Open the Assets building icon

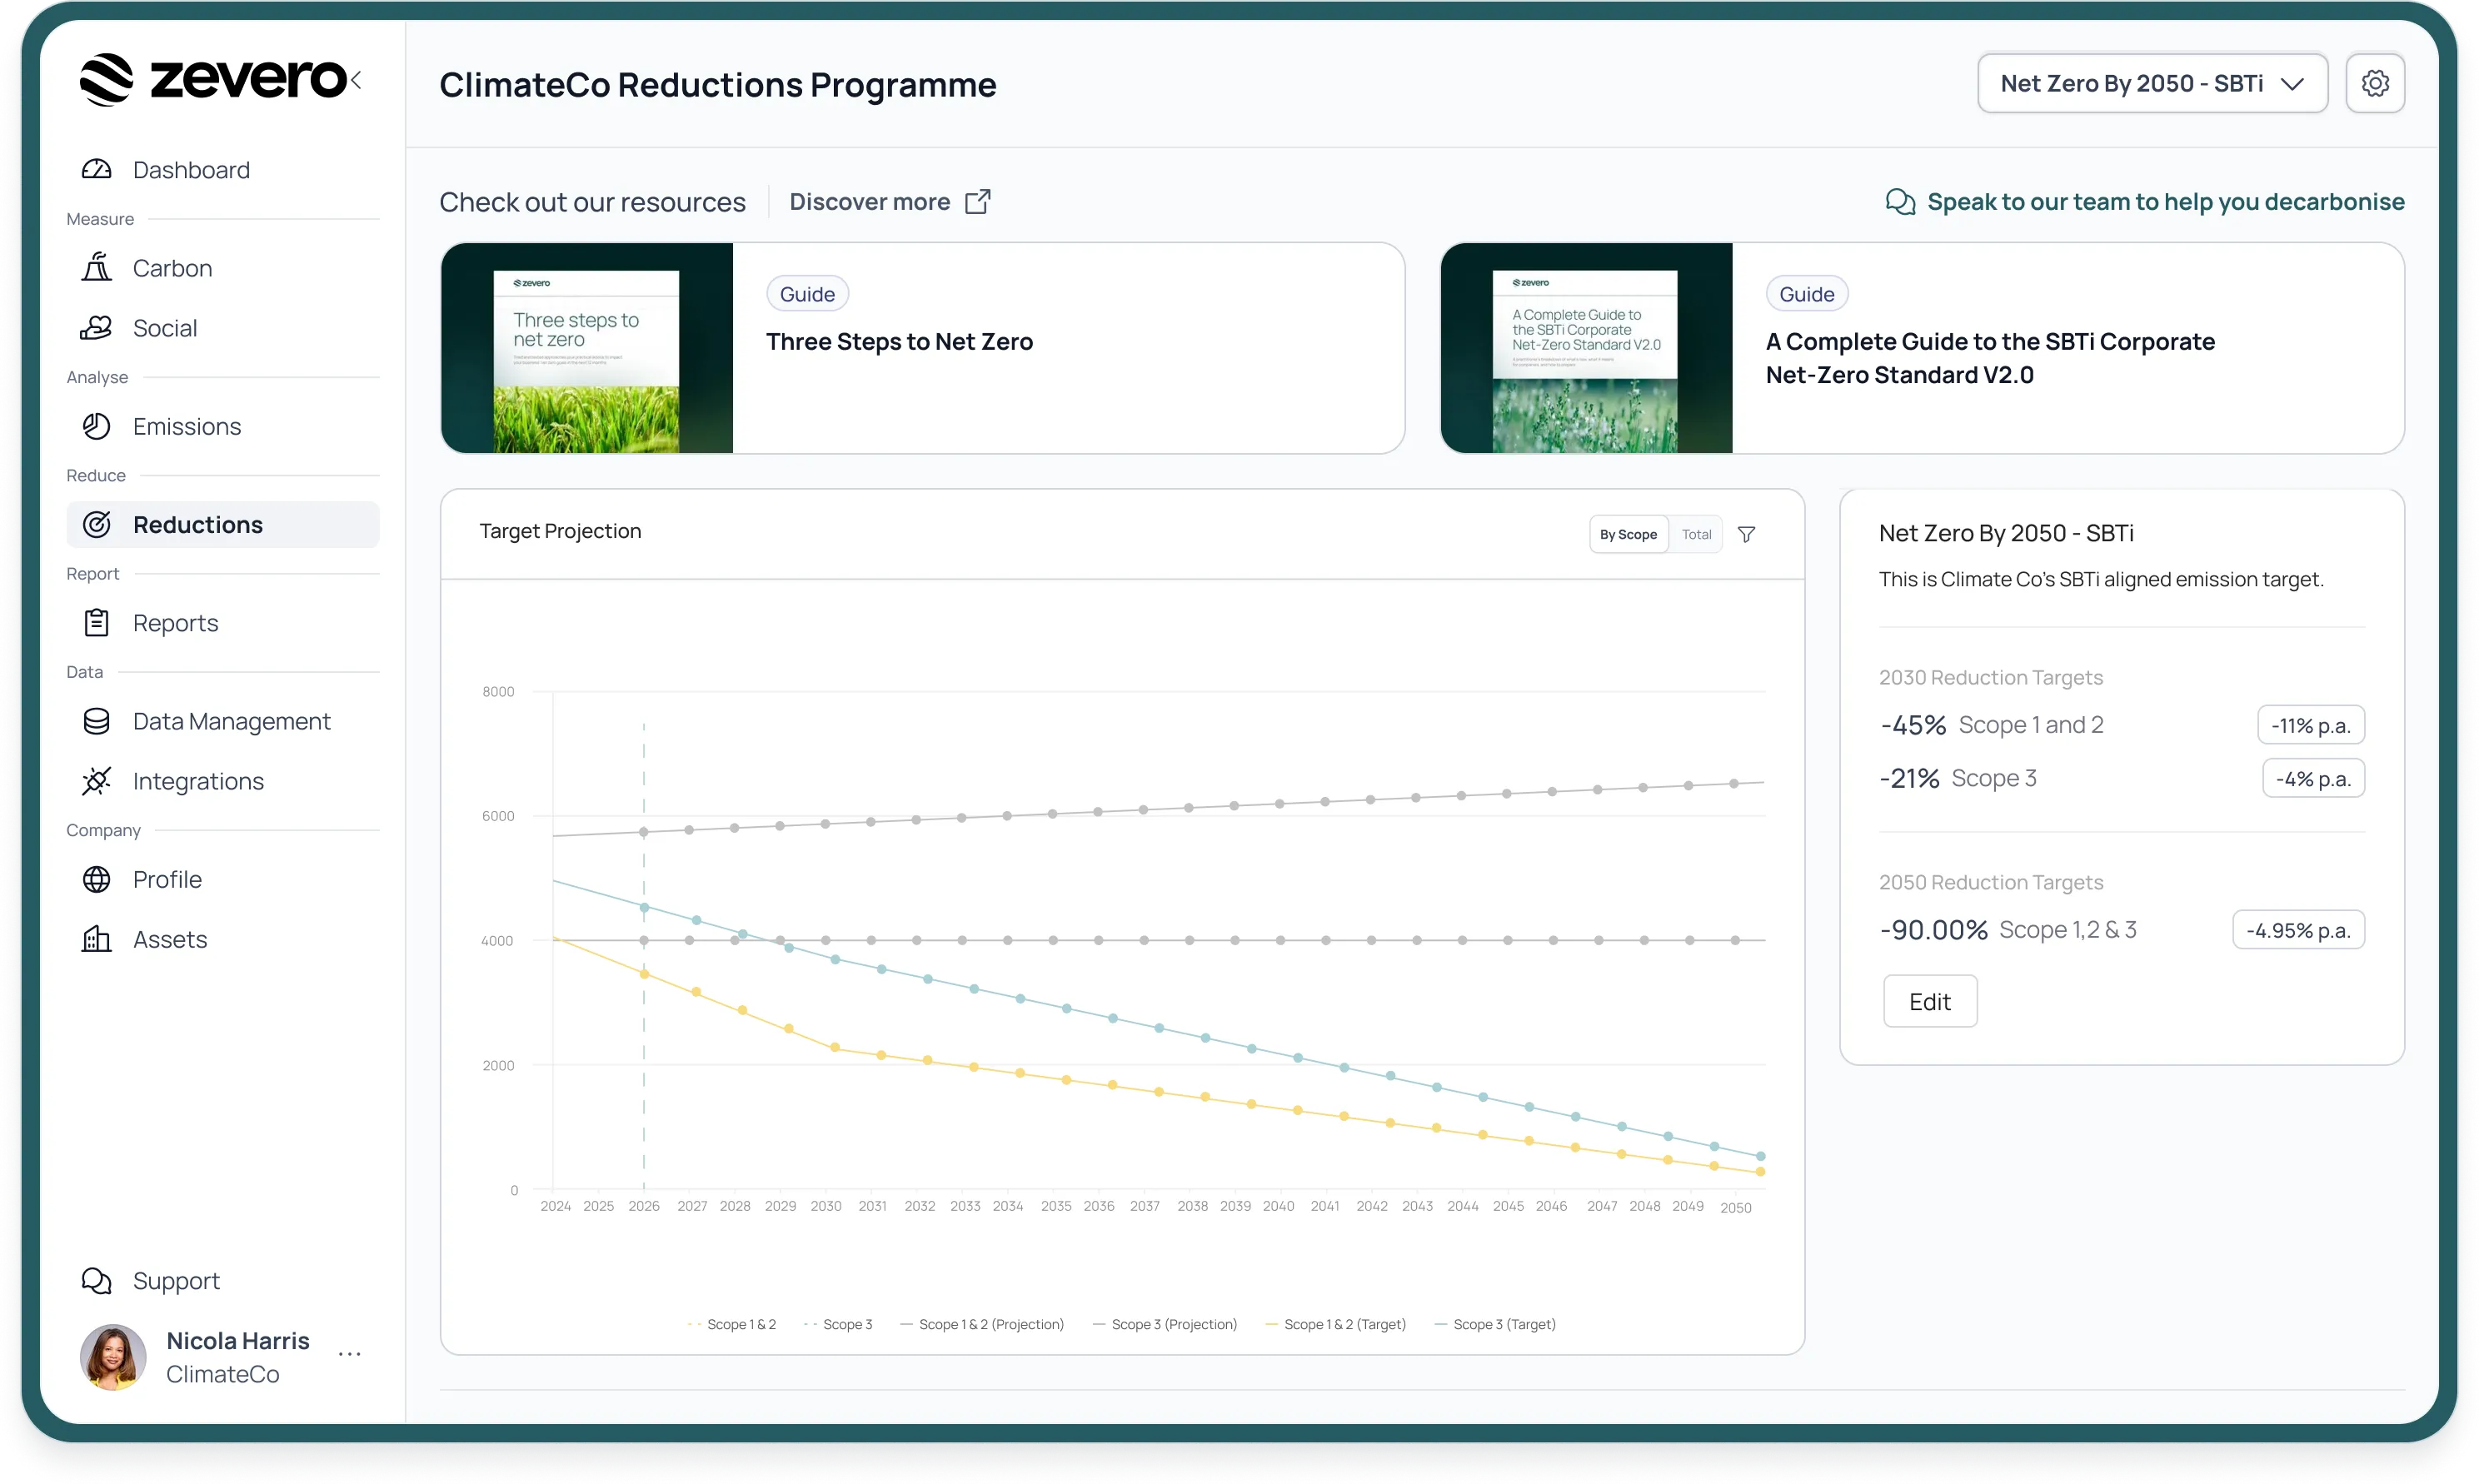click(96, 940)
